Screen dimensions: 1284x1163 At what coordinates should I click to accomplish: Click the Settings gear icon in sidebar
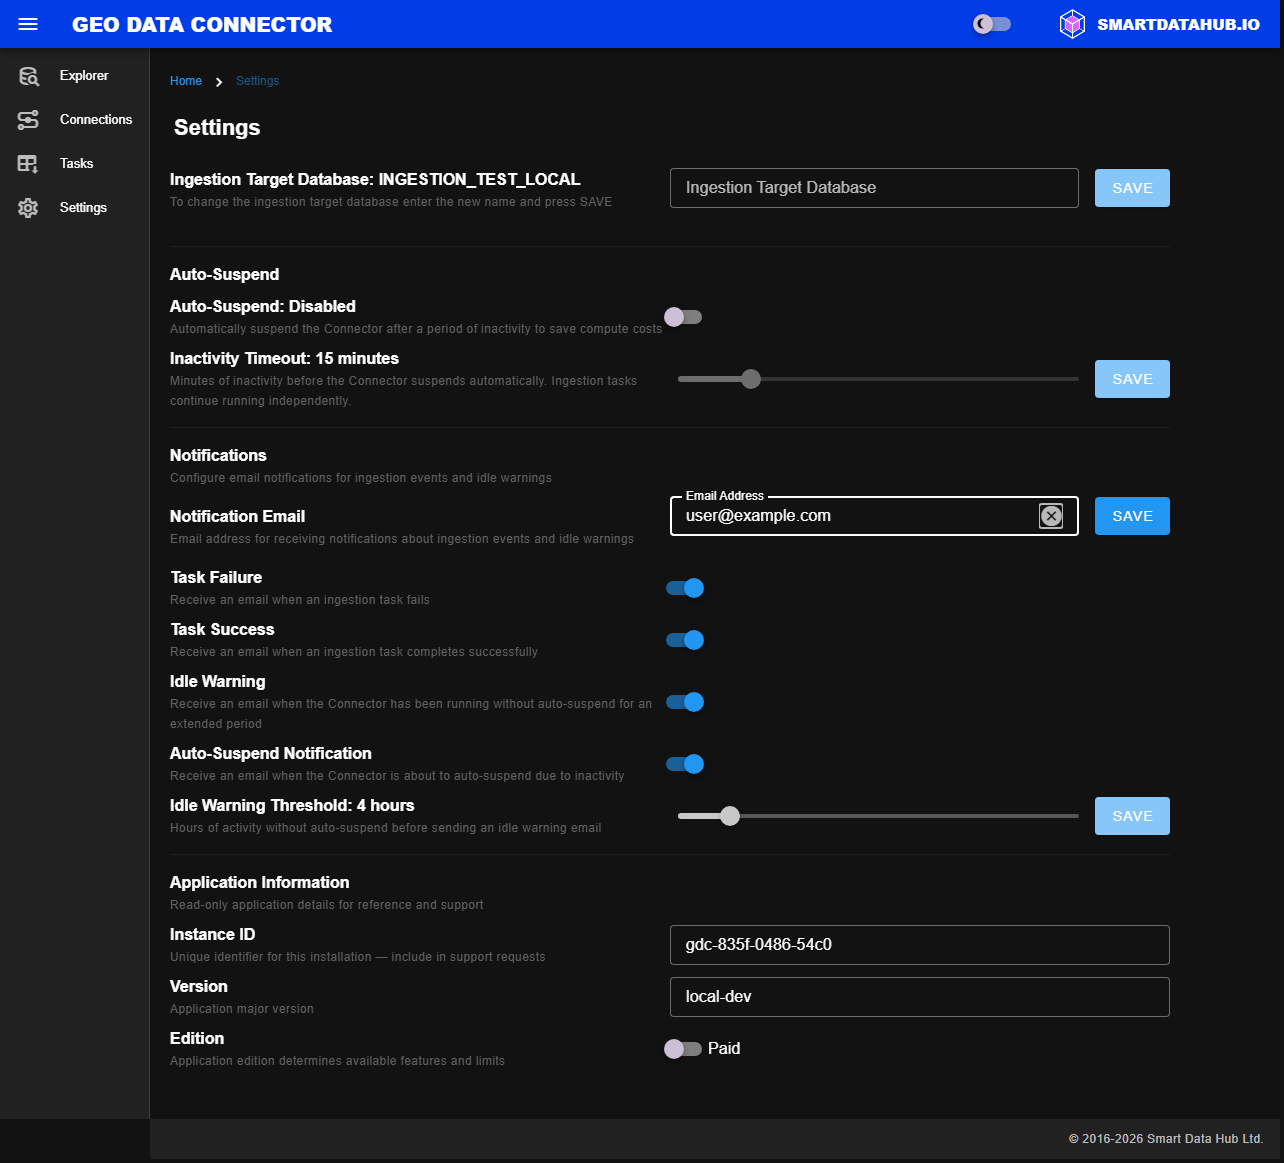coord(28,208)
